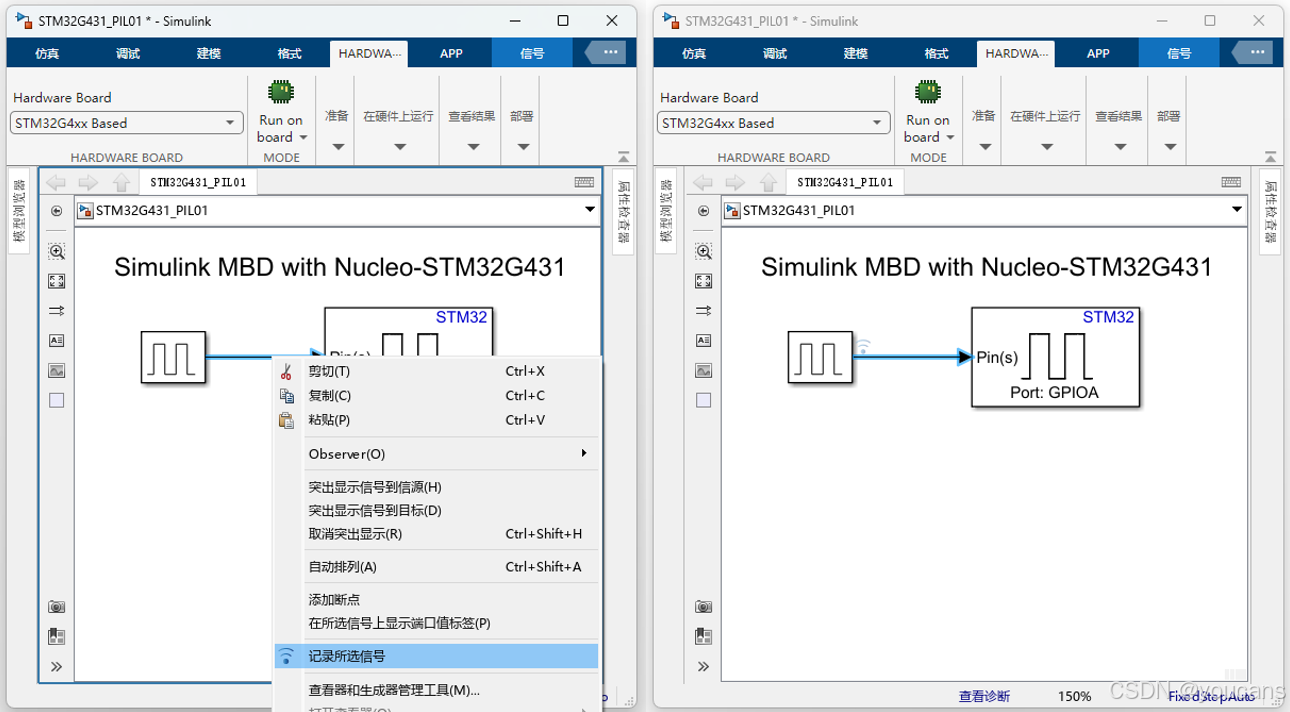
Task: Open 格式 tab in right window
Action: click(936, 54)
